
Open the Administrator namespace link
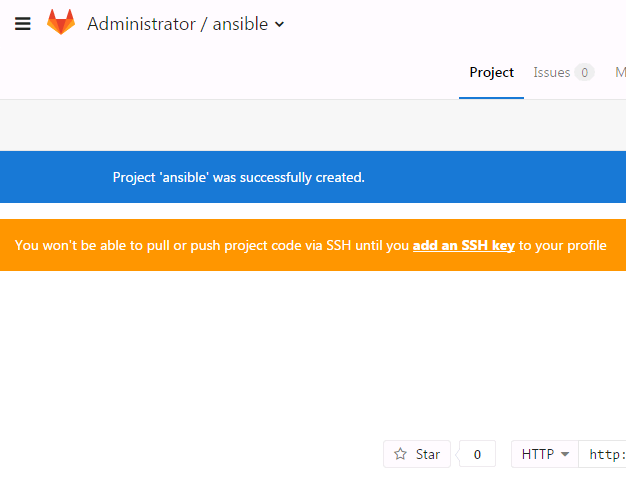(x=141, y=24)
